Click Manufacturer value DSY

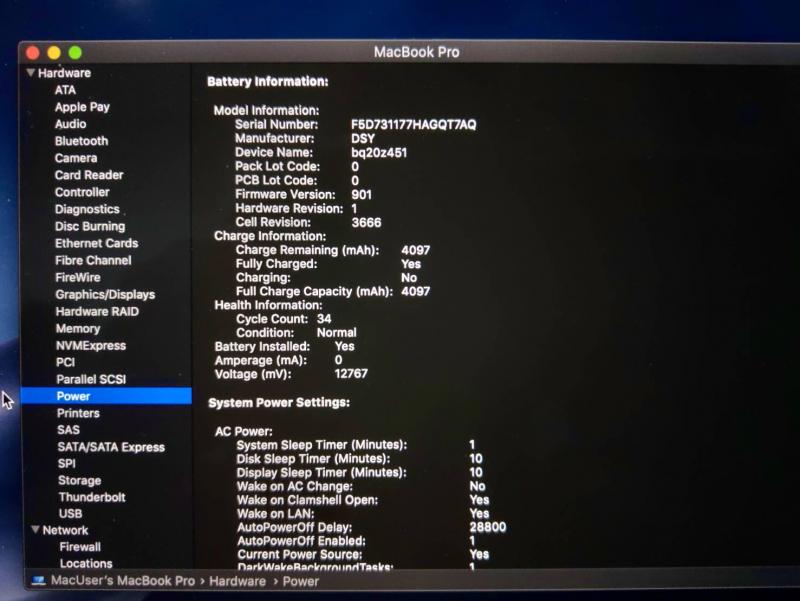click(363, 138)
